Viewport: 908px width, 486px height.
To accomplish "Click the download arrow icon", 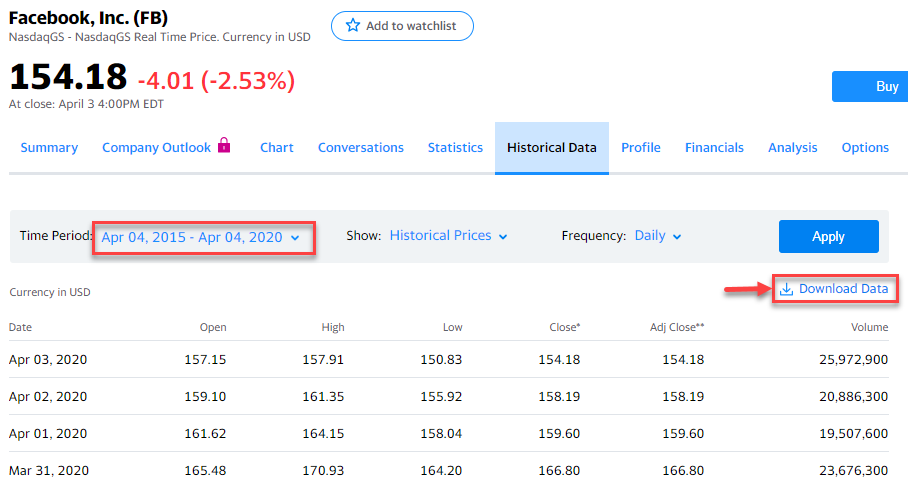I will (x=787, y=289).
